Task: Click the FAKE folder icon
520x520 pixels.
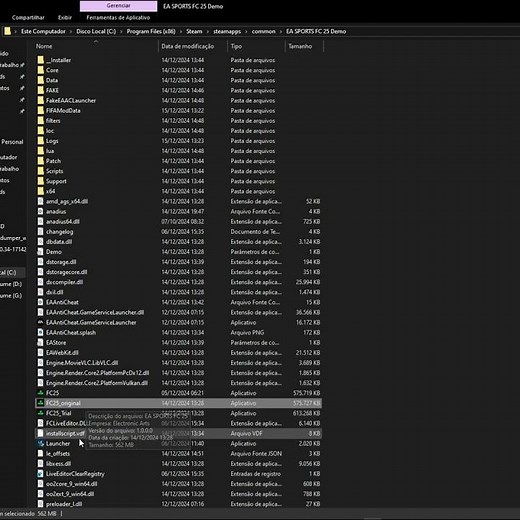Action: [x=40, y=90]
